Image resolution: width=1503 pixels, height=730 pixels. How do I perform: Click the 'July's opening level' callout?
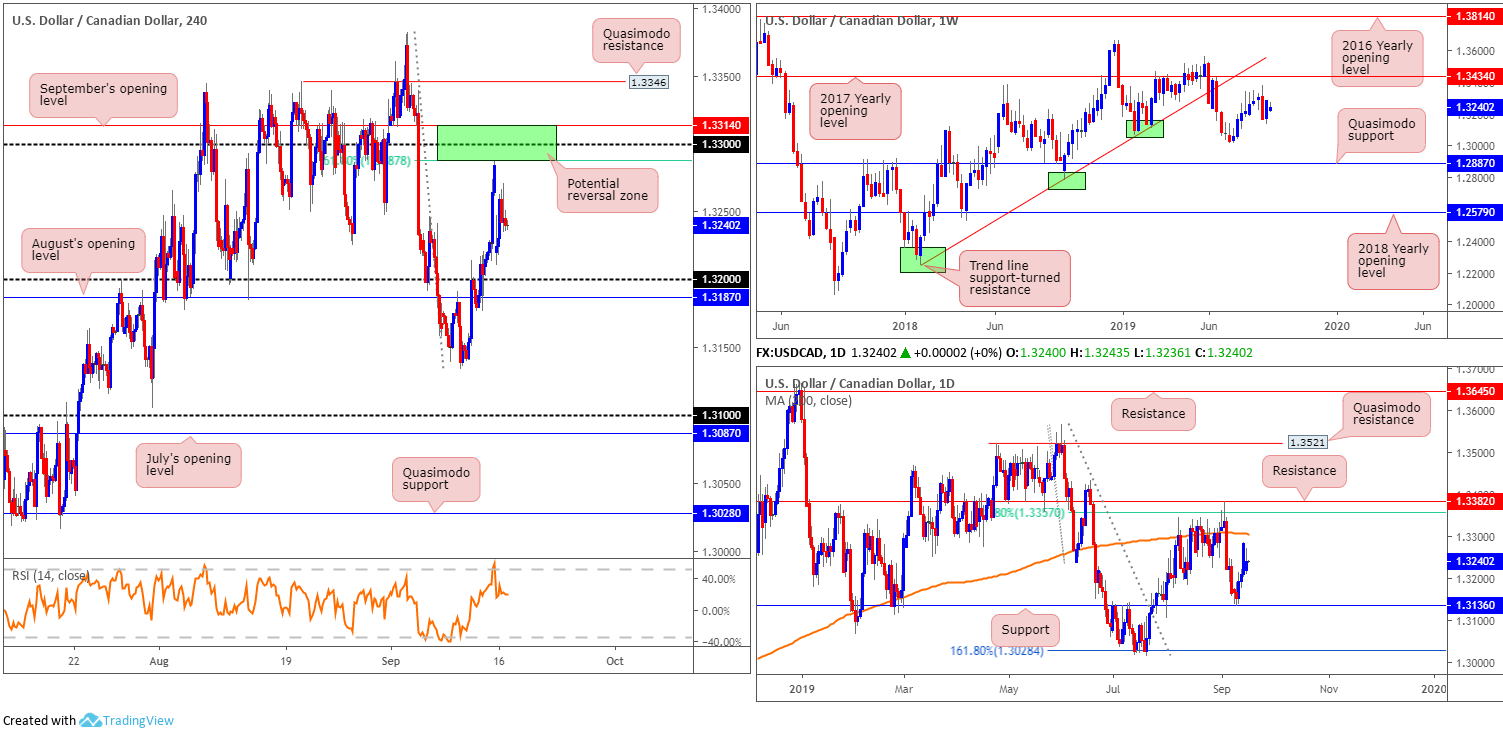click(x=187, y=465)
